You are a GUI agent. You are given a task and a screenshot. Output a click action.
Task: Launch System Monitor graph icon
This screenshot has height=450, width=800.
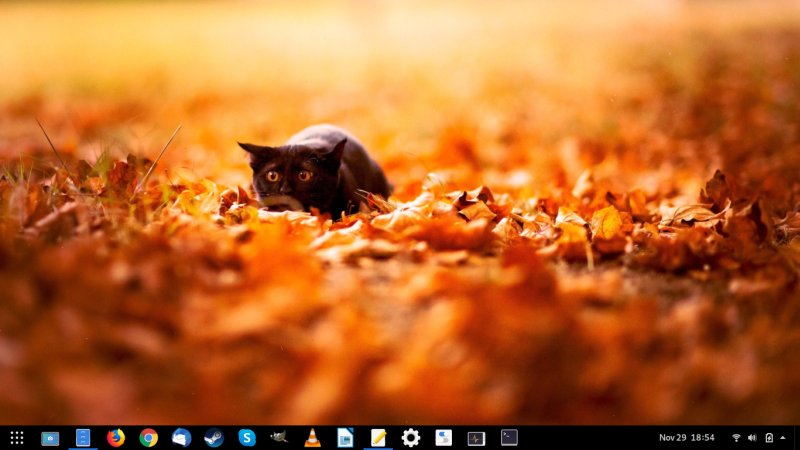pos(476,438)
